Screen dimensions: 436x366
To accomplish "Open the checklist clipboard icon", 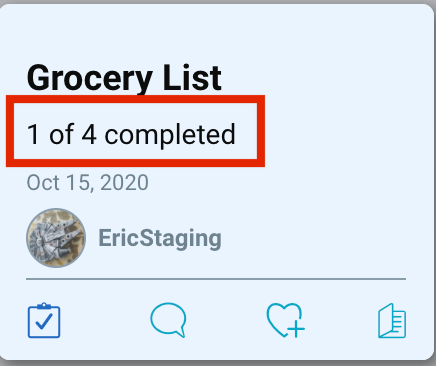I will [44, 320].
